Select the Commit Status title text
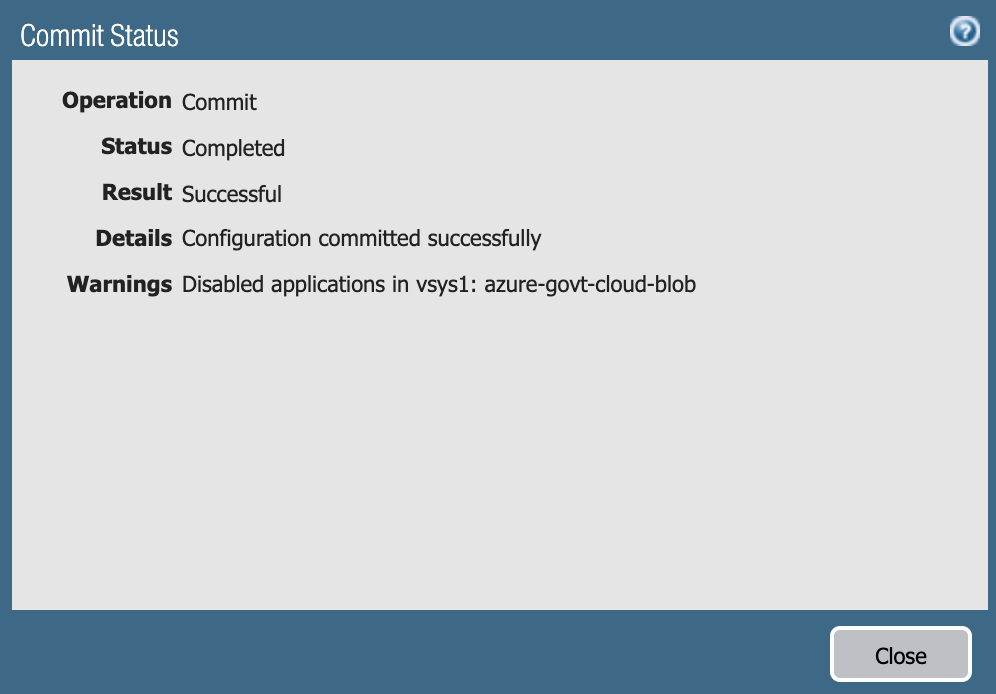 click(x=98, y=35)
